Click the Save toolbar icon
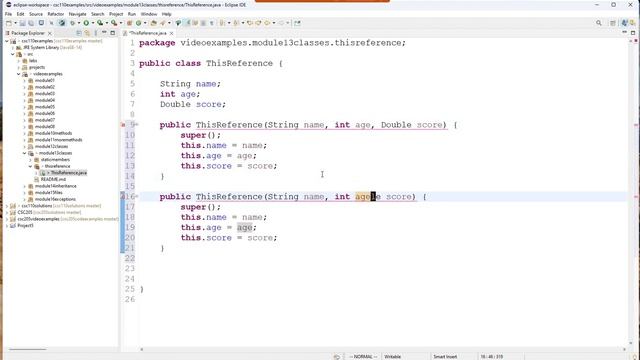The width and height of the screenshot is (640, 360). 22,23
